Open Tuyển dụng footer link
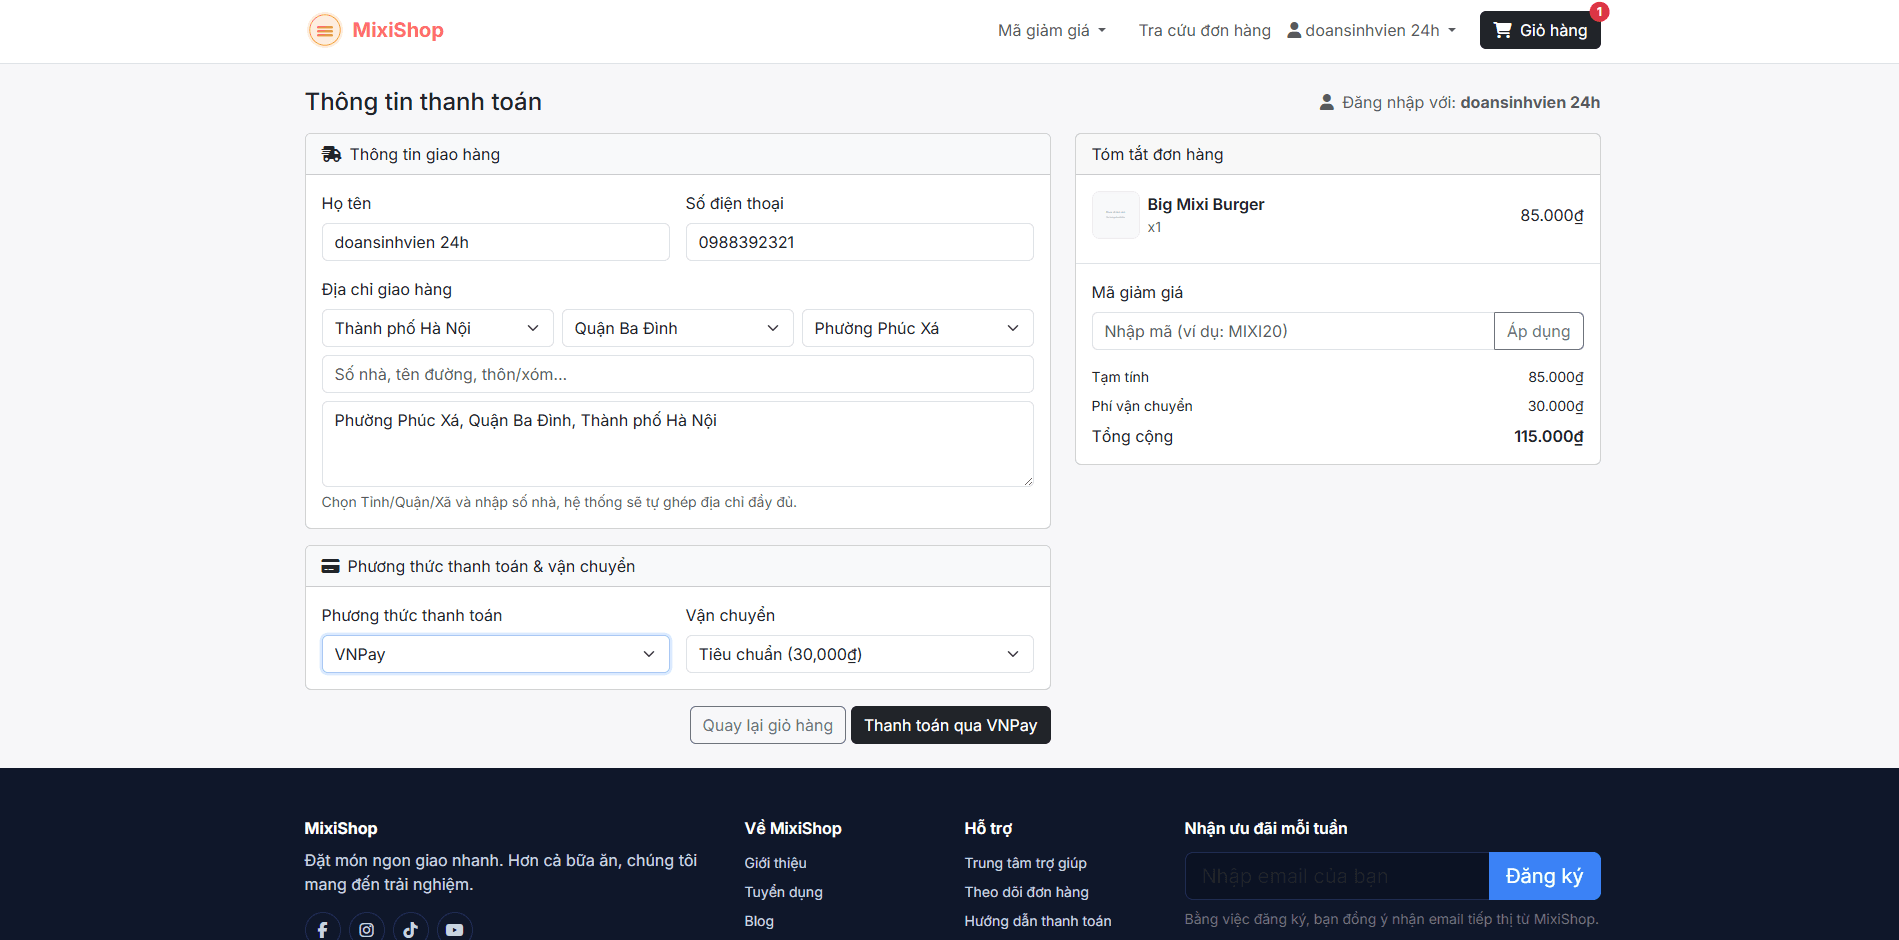The height and width of the screenshot is (940, 1899). (x=783, y=892)
